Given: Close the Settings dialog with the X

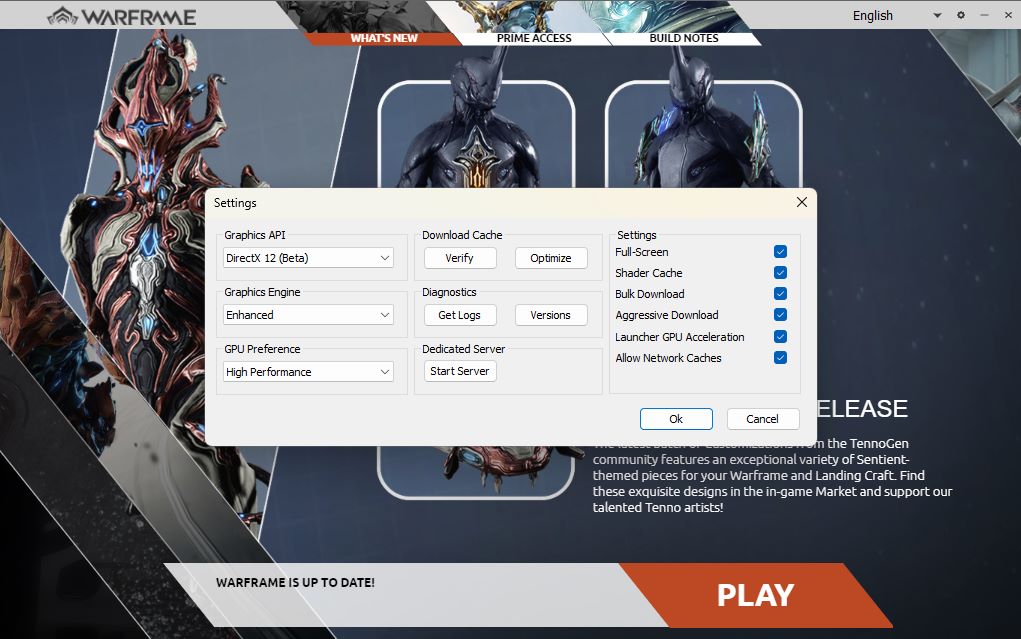Looking at the screenshot, I should (801, 202).
